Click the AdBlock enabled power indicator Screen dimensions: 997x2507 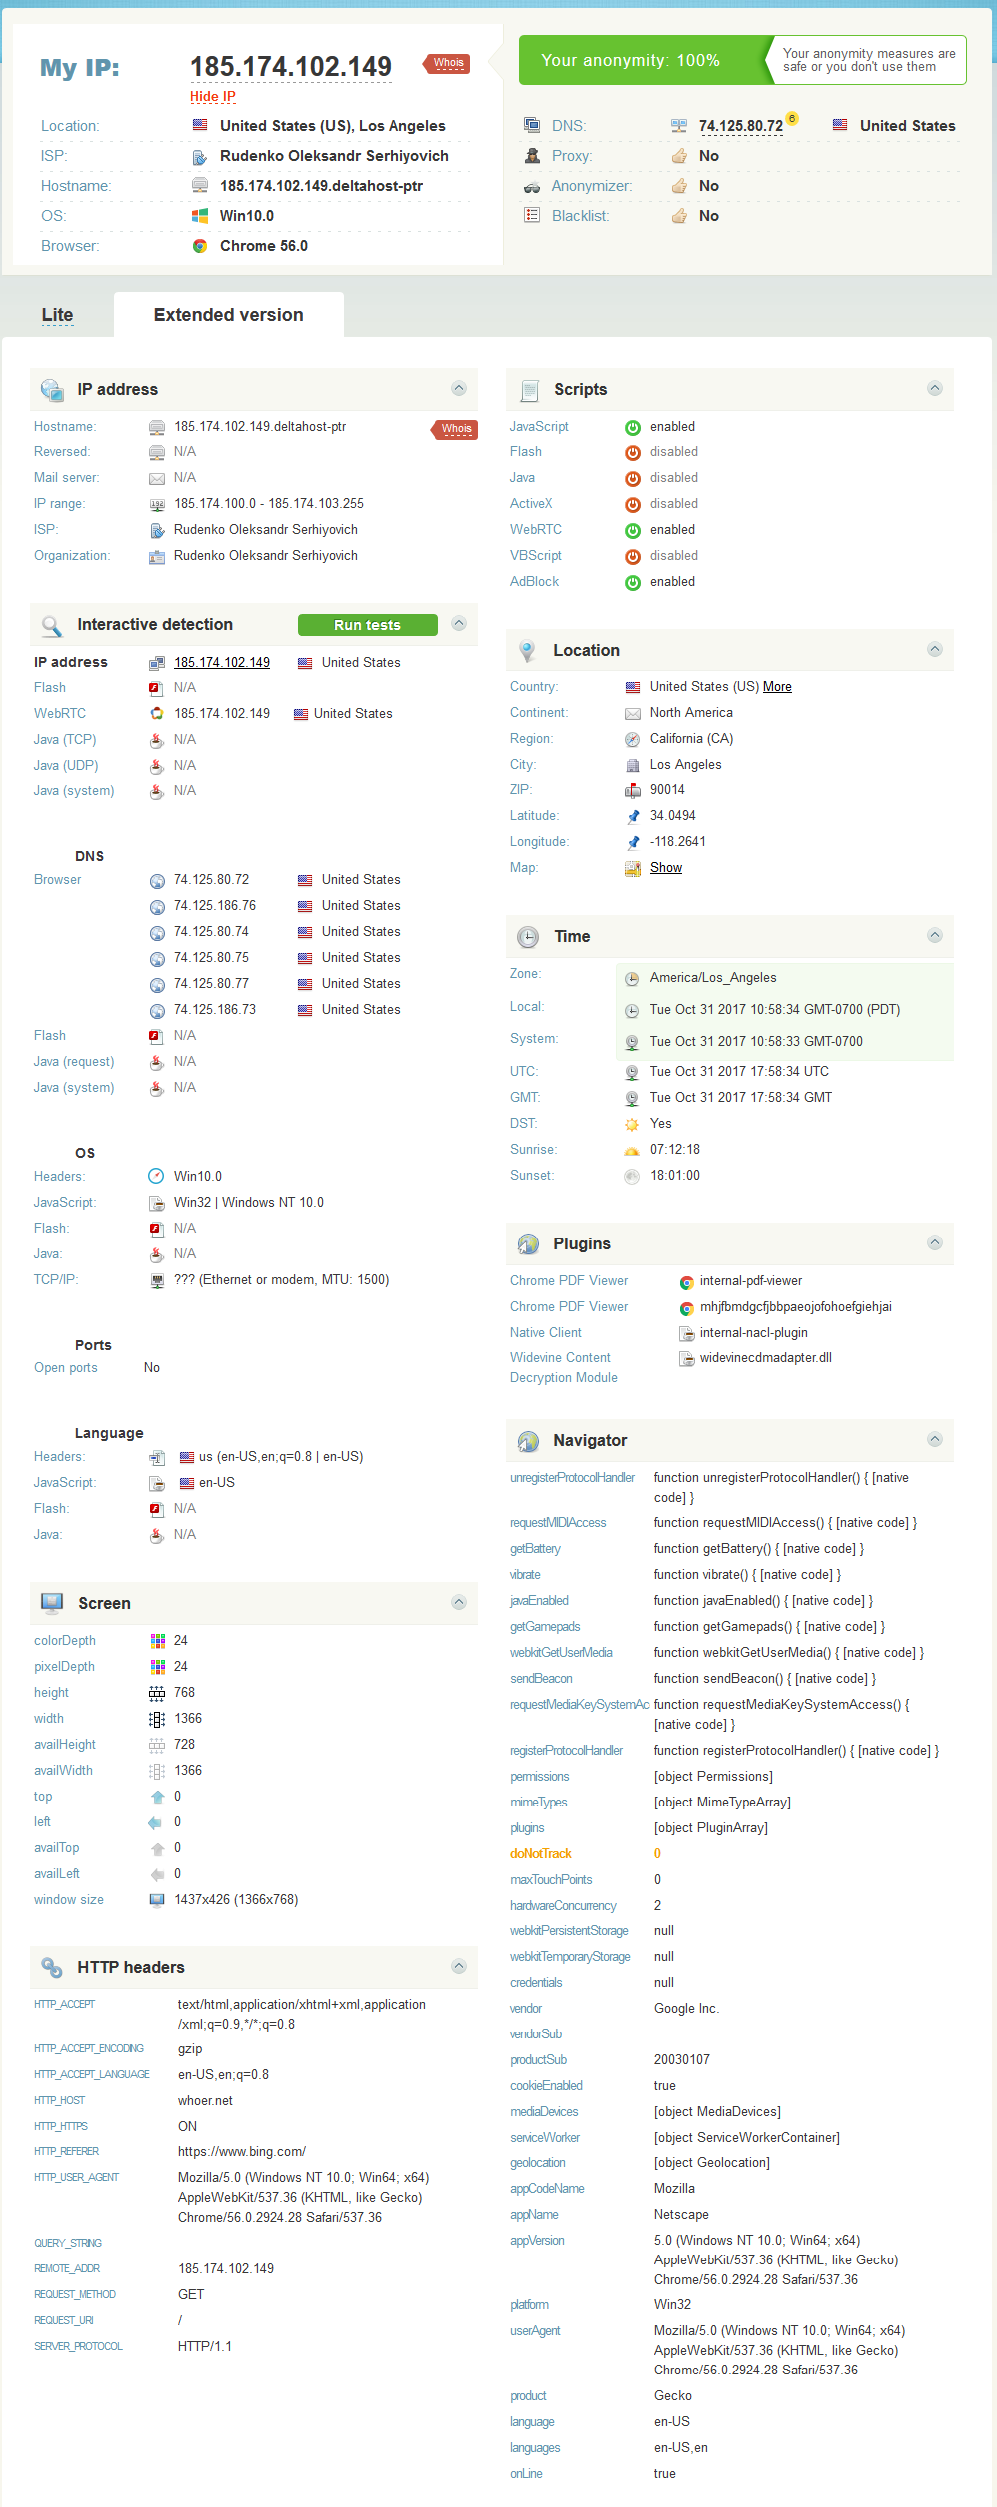[x=633, y=583]
